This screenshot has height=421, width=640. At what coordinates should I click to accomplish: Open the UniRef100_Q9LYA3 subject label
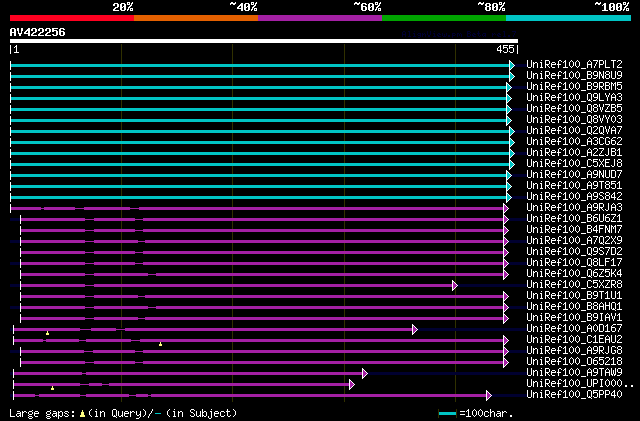574,98
